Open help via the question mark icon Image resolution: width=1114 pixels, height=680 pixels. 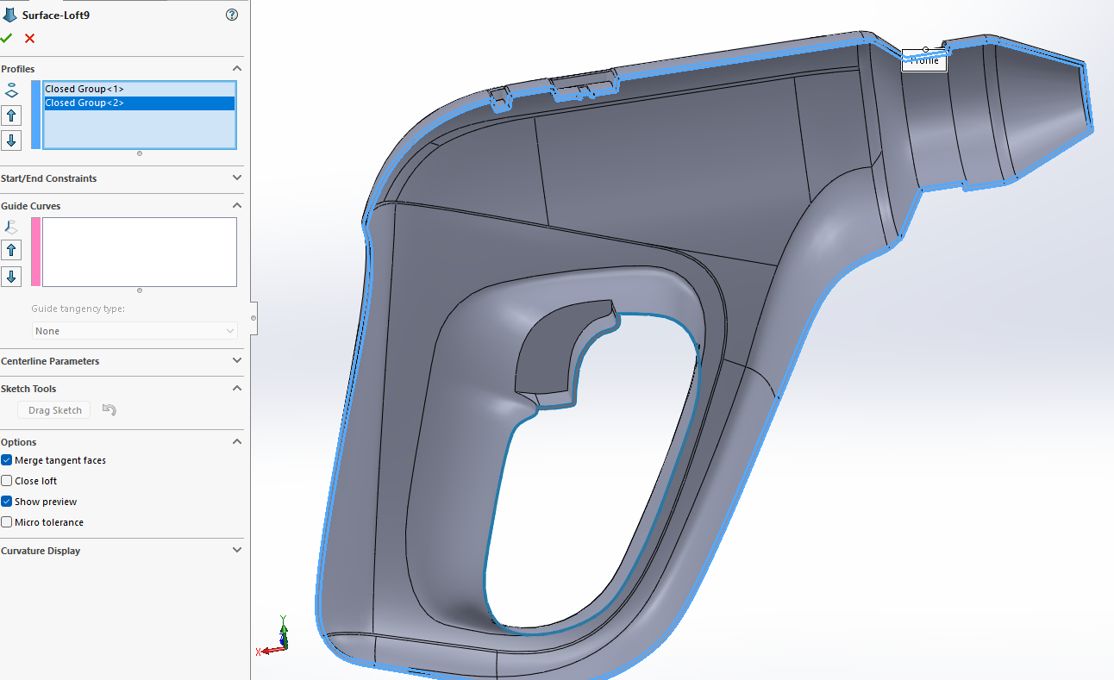231,15
